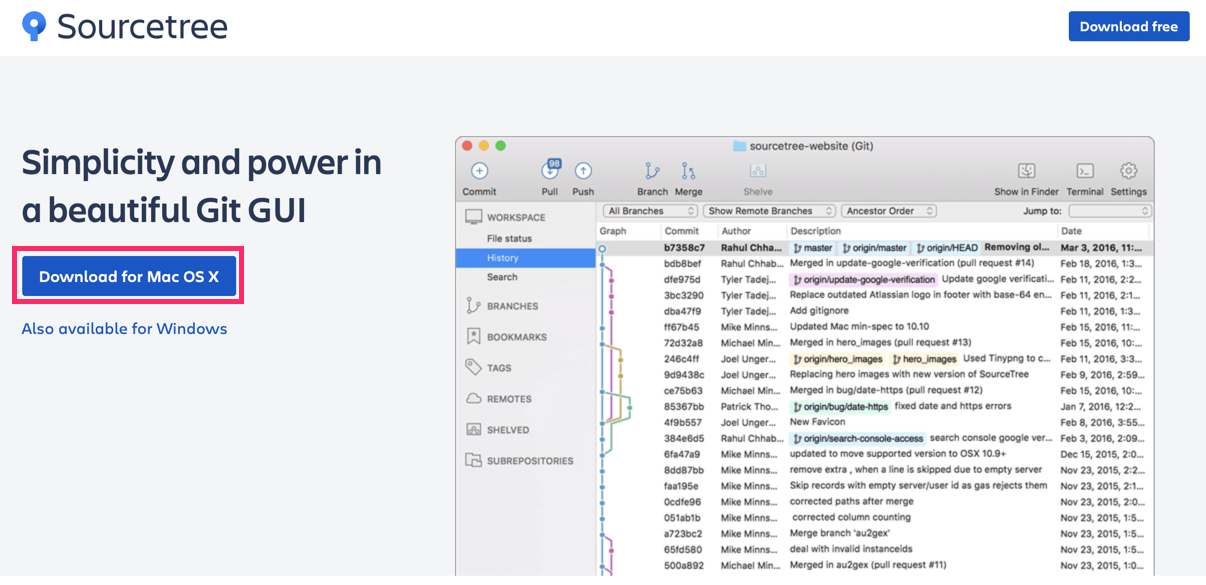Click the BRANCHES section label
The width and height of the screenshot is (1206, 585).
tap(512, 306)
